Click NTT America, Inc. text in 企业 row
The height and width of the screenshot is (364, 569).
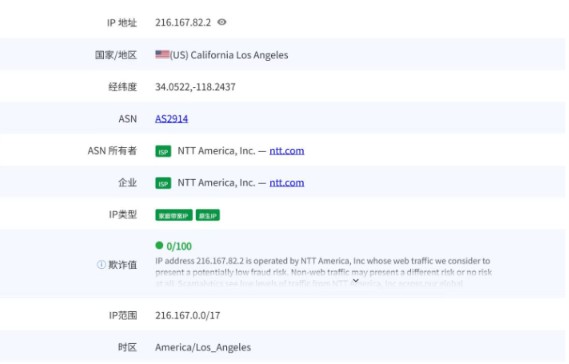click(x=216, y=183)
